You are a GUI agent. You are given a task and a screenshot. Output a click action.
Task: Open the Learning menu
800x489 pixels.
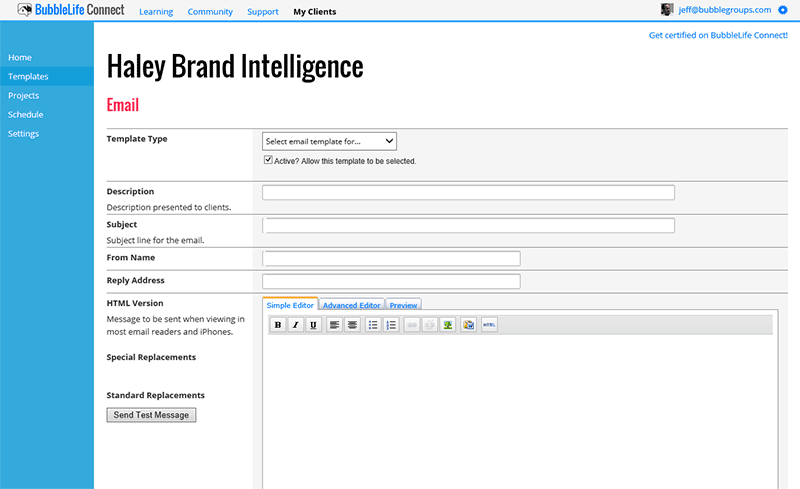tap(156, 12)
